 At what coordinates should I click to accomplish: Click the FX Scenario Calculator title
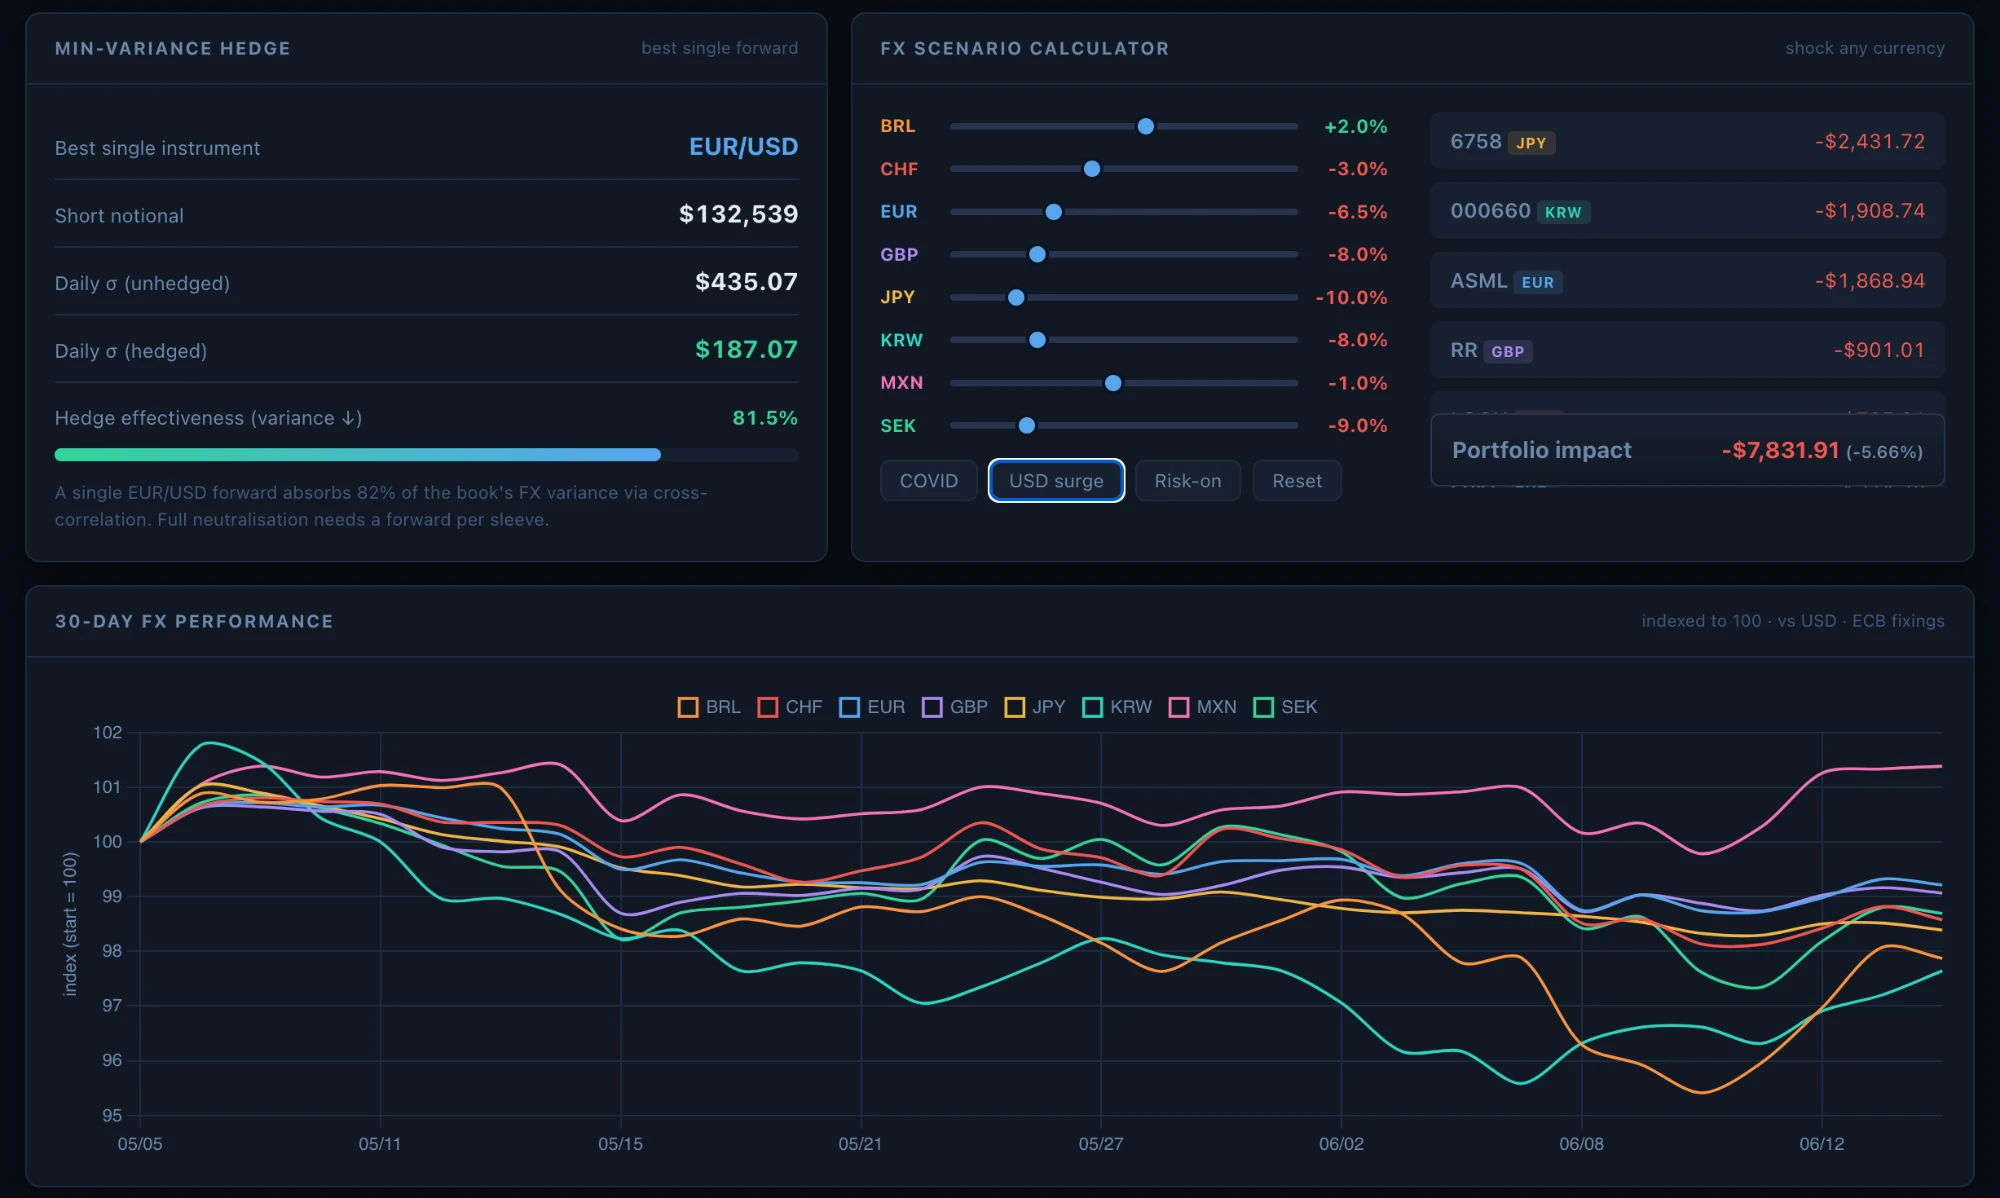pos(1024,48)
